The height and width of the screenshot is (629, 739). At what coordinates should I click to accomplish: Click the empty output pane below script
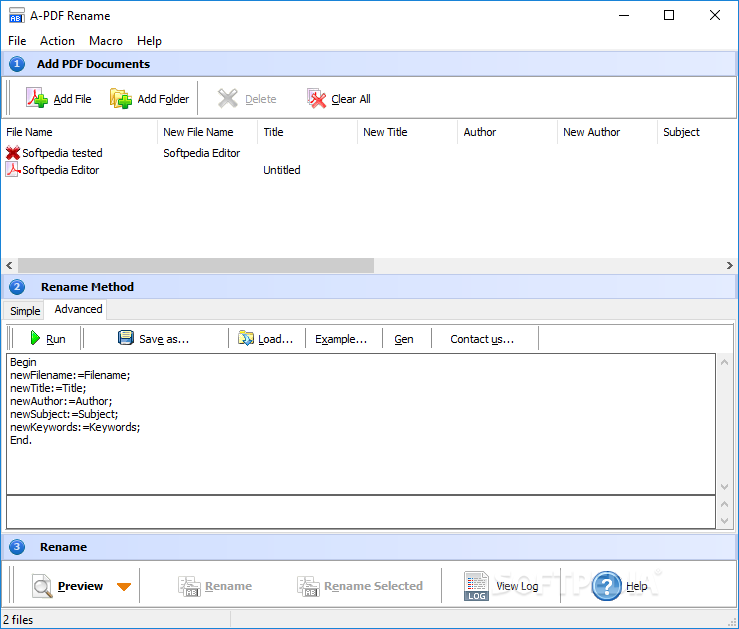(x=361, y=512)
